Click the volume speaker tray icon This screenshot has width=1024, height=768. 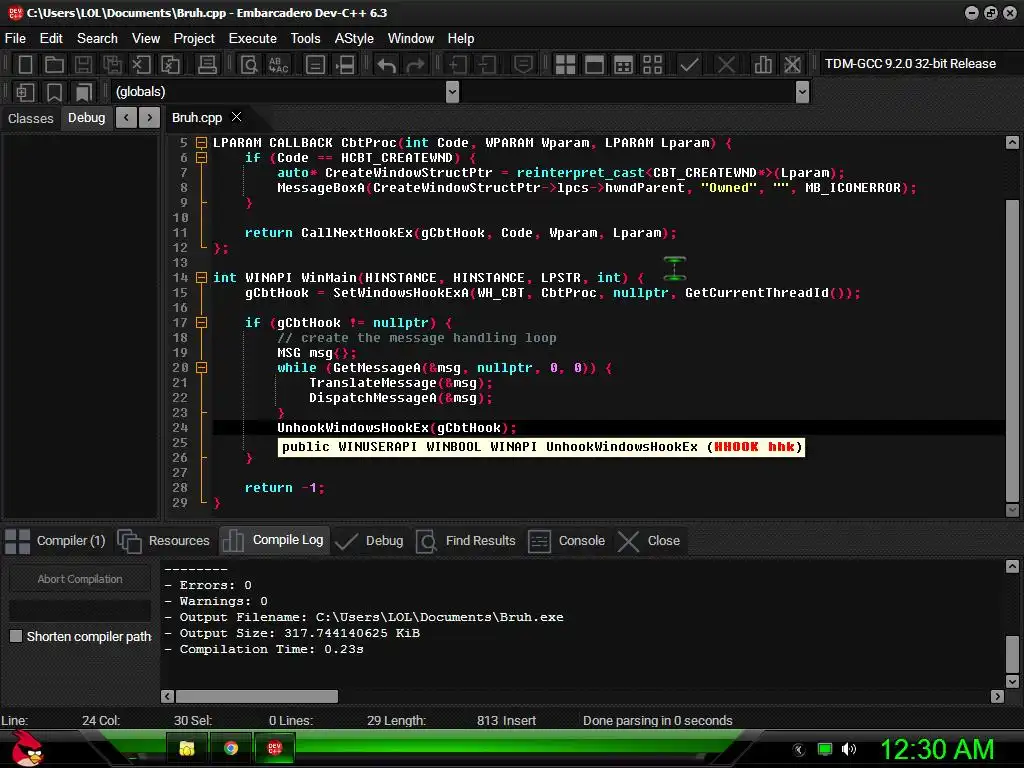pyautogui.click(x=849, y=749)
